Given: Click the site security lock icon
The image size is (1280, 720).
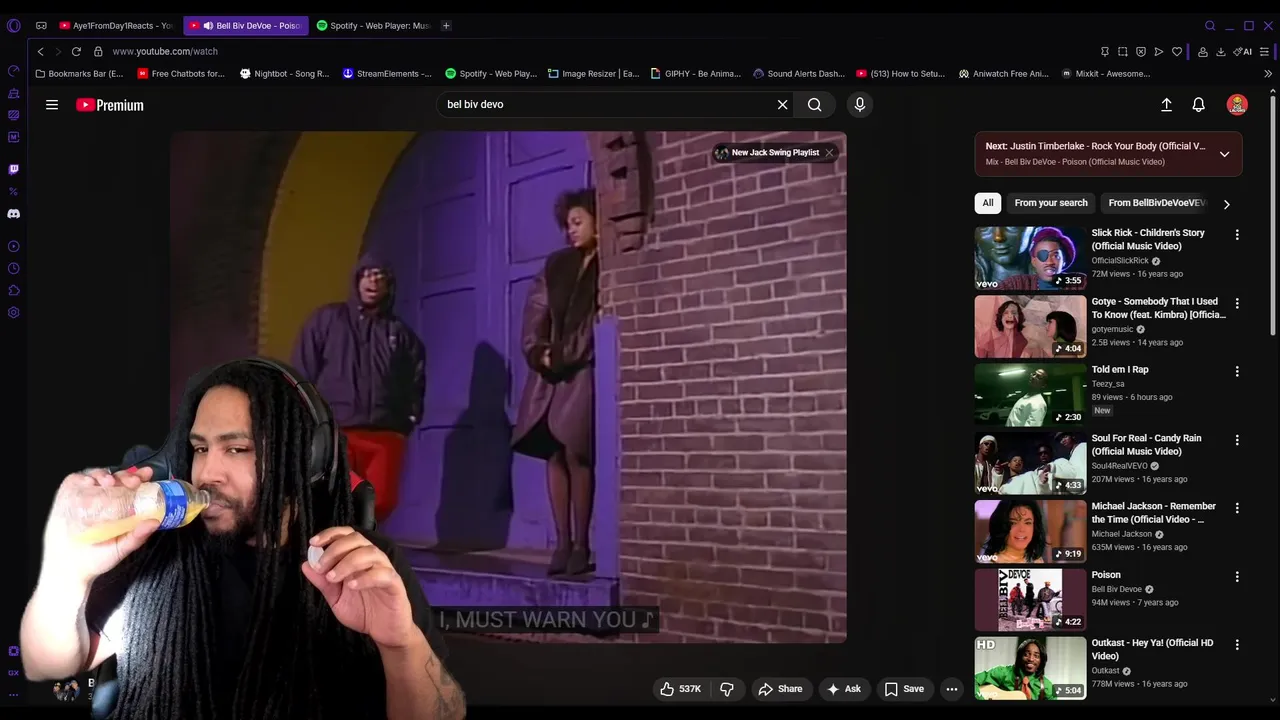Looking at the screenshot, I should point(98,51).
